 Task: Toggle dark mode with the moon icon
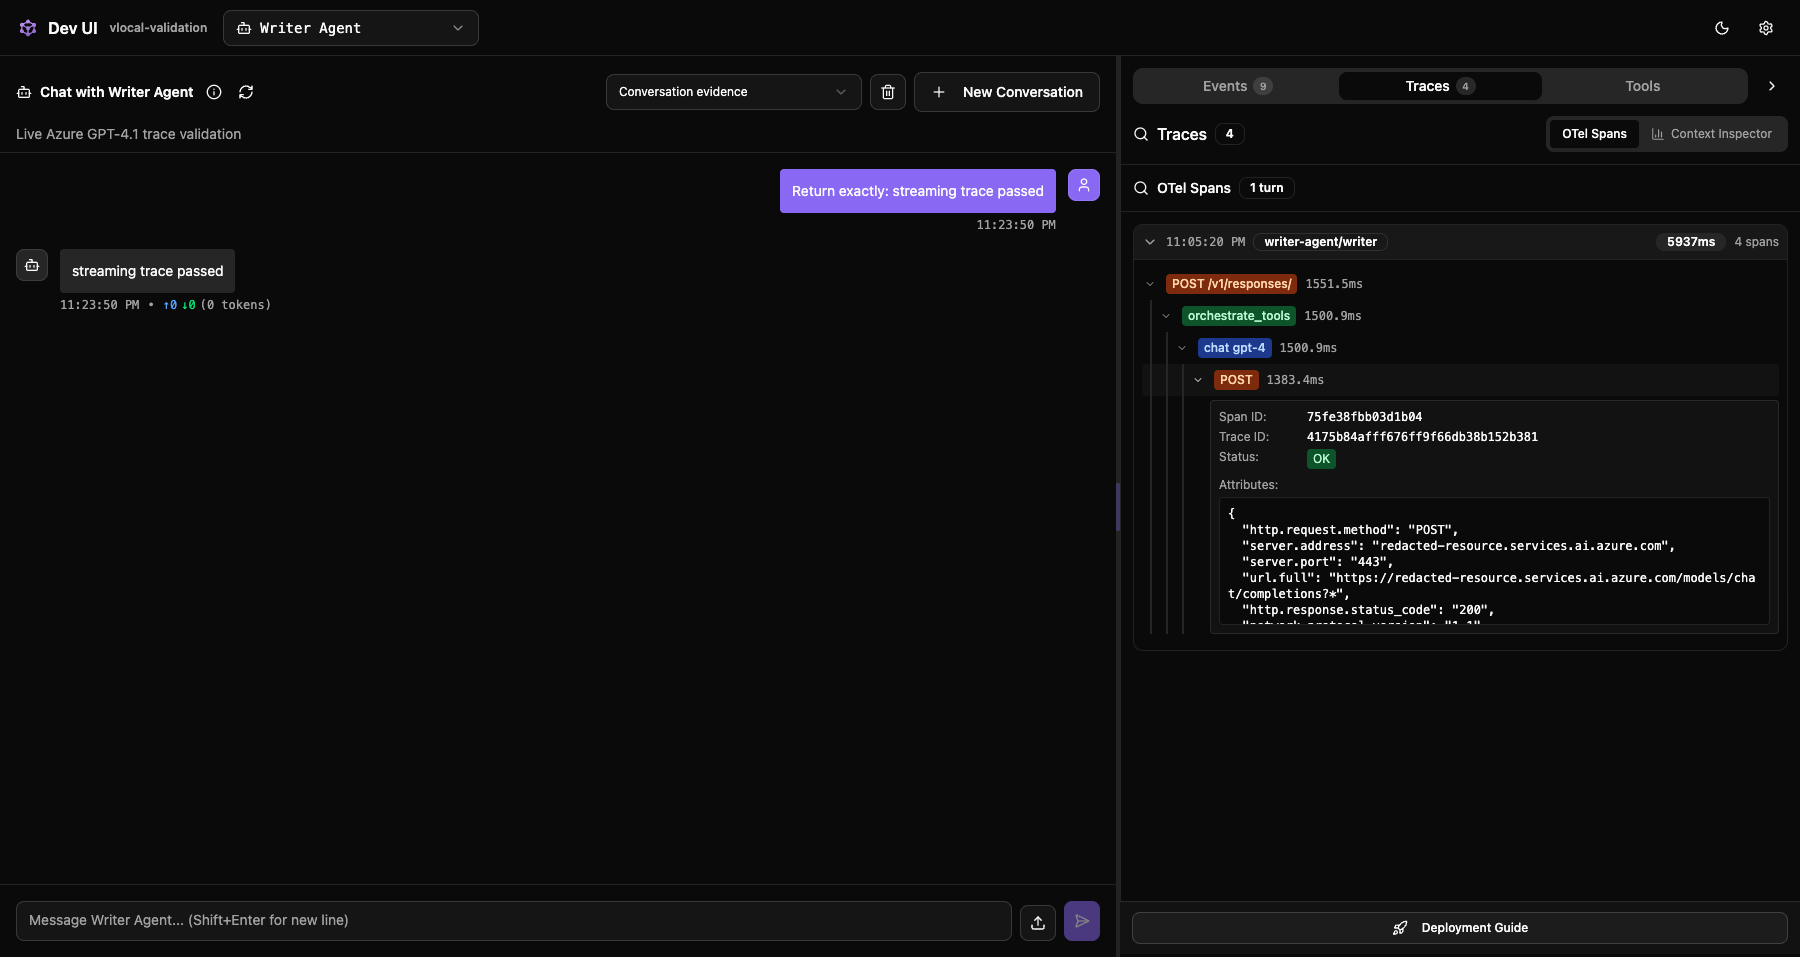(1722, 28)
